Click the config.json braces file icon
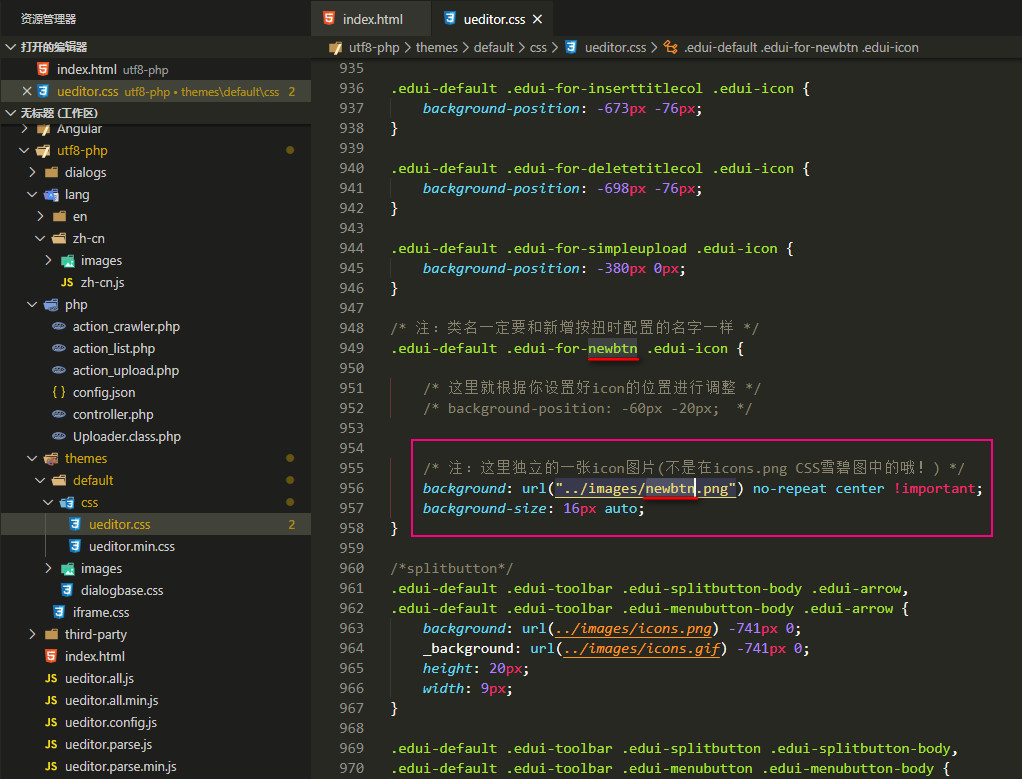1022x779 pixels. pos(59,393)
